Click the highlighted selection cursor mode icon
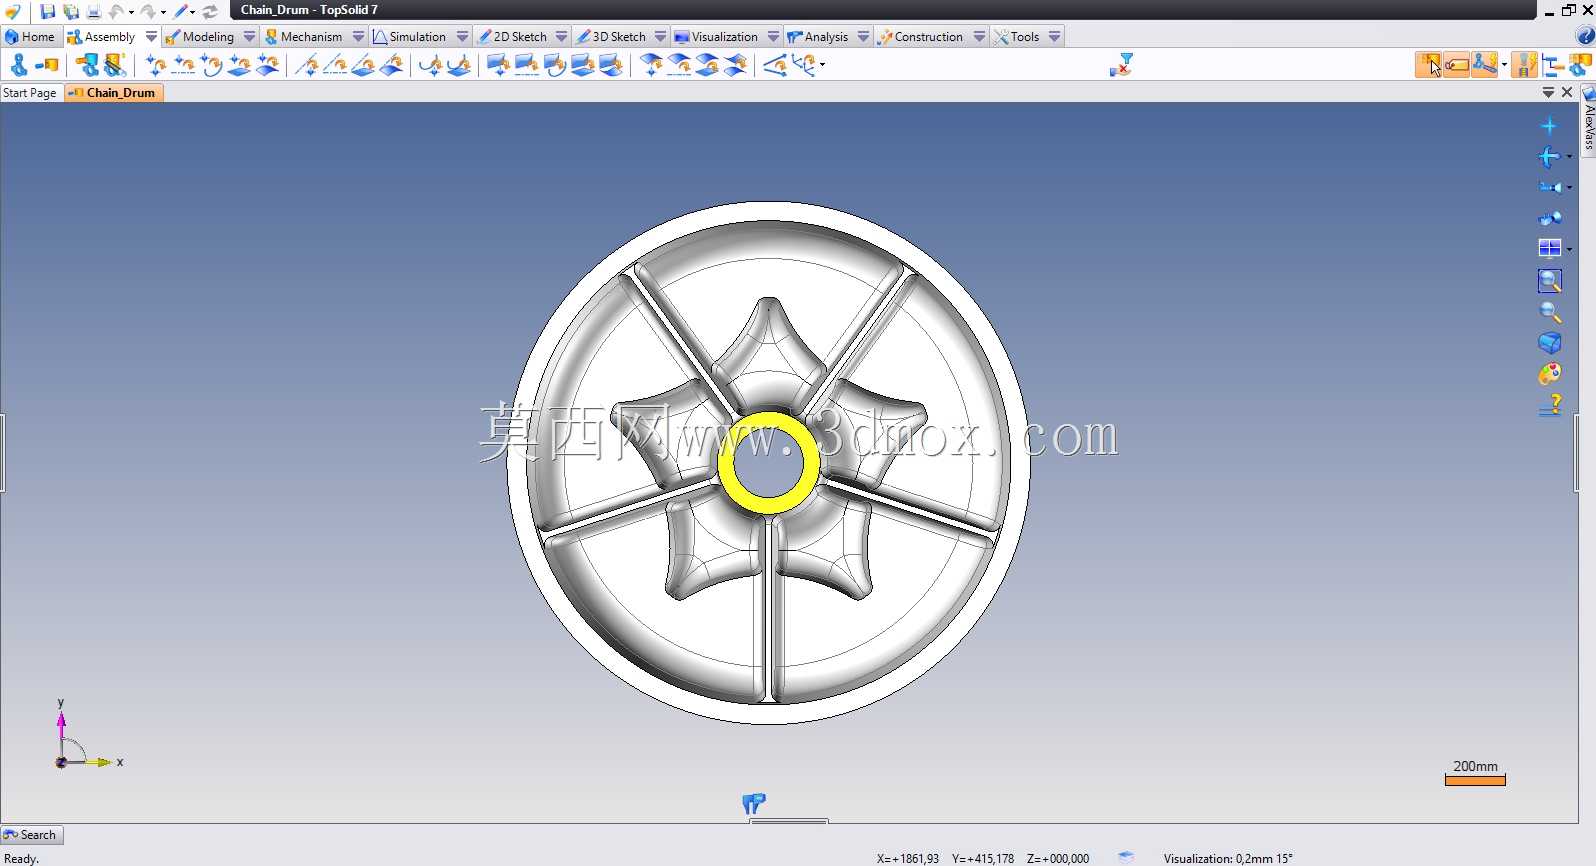 pos(1429,65)
